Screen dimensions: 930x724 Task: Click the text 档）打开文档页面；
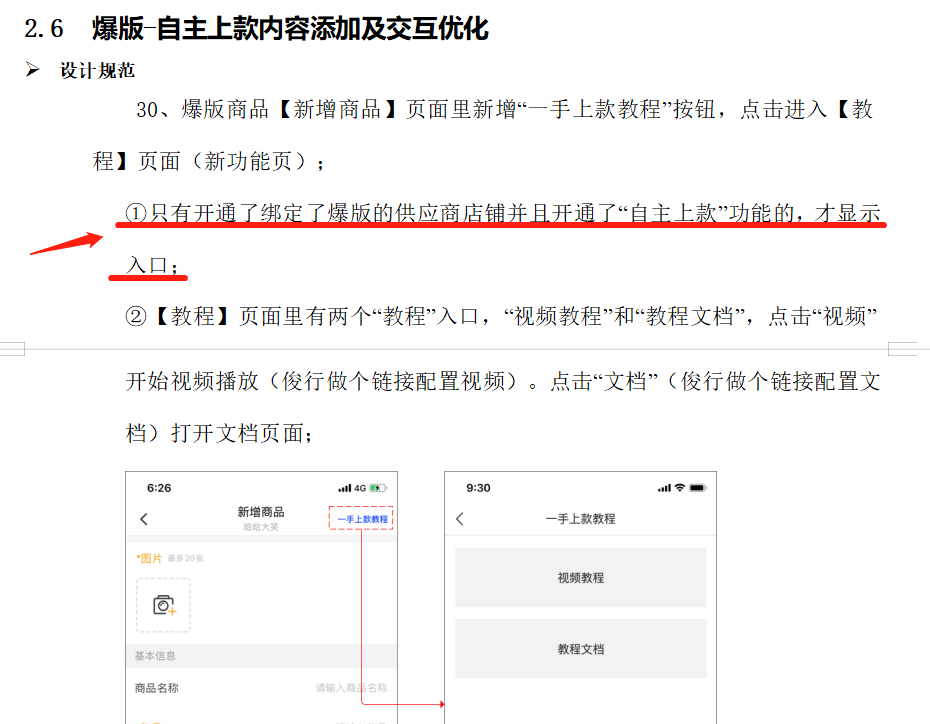tap(219, 433)
